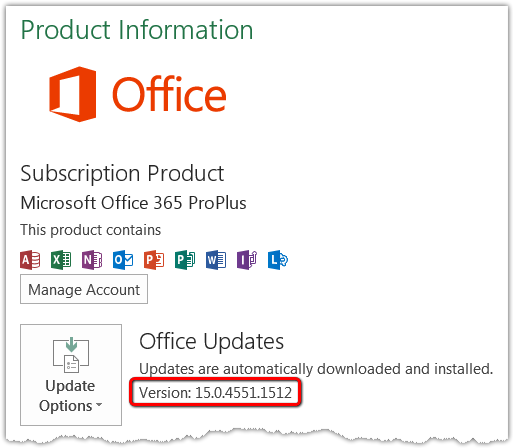Select the PowerPoint app icon
This screenshot has width=513, height=448.
point(154,260)
